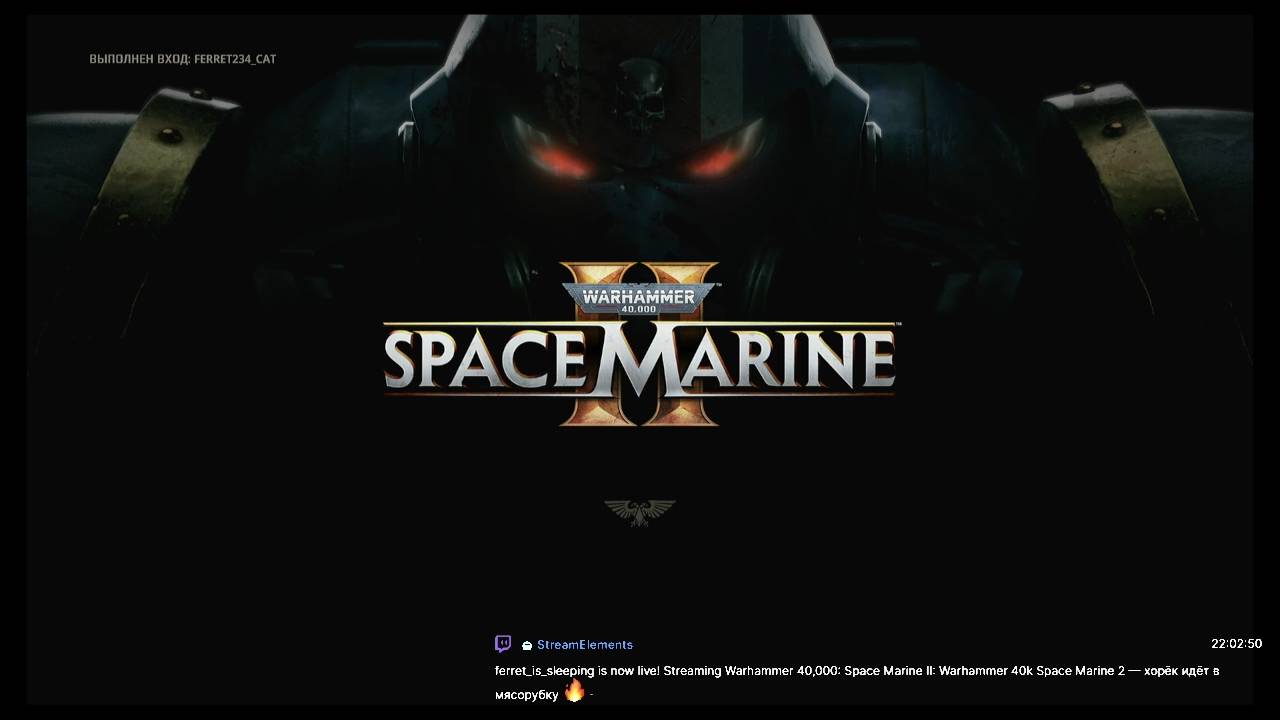Click the Imperial Aquila eagle emblem

(640, 513)
